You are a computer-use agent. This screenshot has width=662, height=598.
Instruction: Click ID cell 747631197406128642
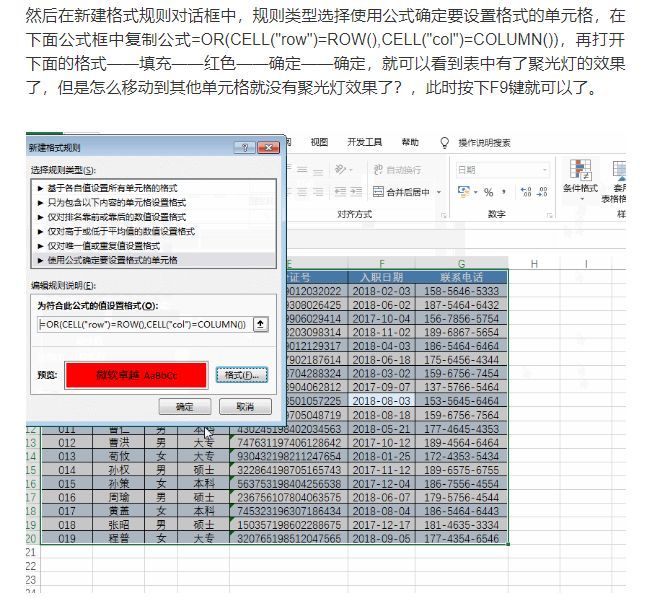click(289, 443)
